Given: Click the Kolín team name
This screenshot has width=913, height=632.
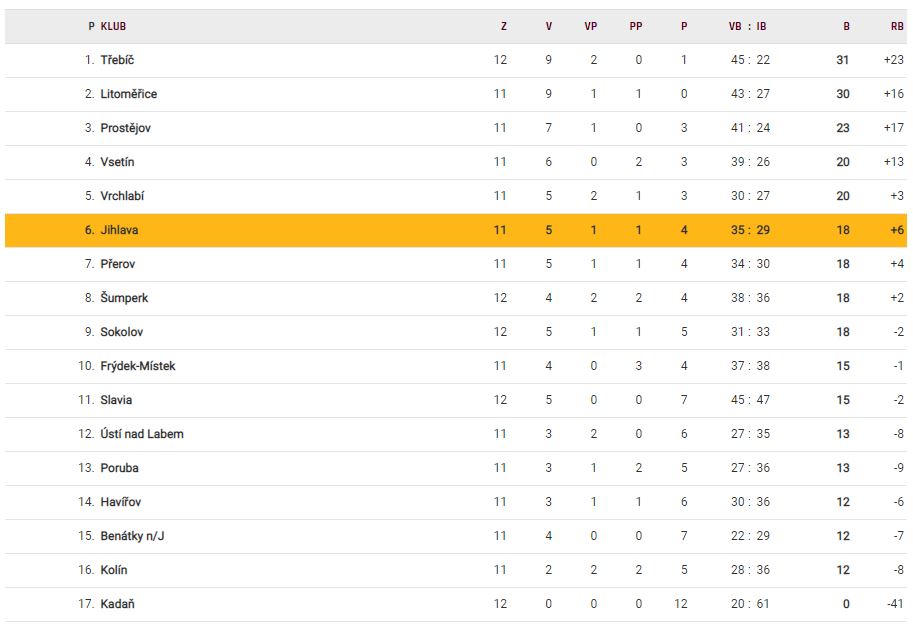Looking at the screenshot, I should (x=114, y=570).
